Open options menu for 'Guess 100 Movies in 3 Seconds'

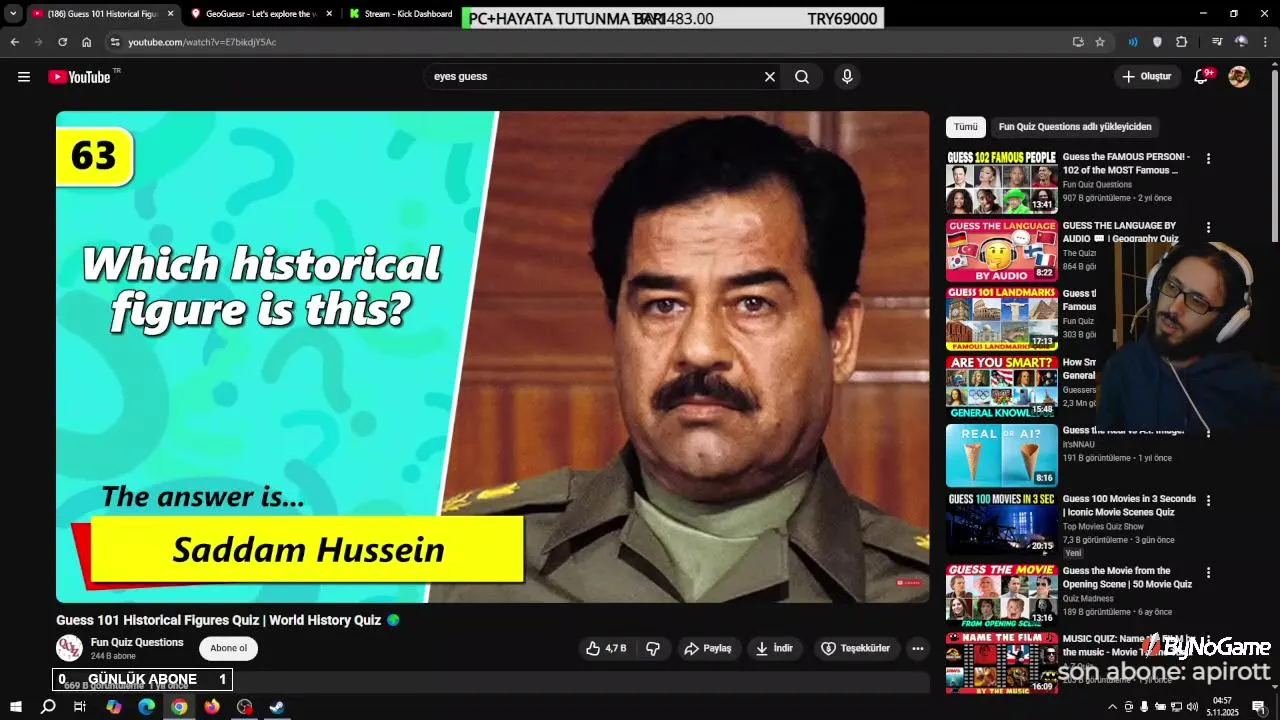[1208, 500]
